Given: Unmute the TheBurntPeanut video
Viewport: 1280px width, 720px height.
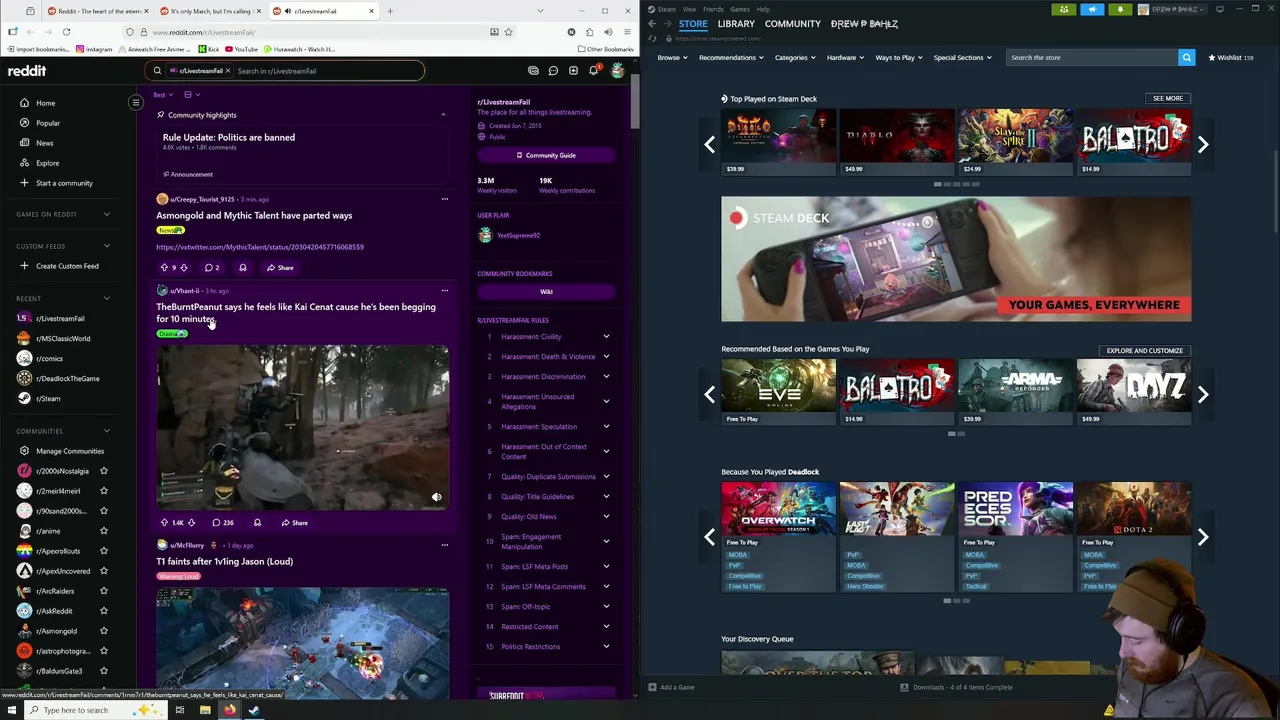Looking at the screenshot, I should [x=436, y=497].
